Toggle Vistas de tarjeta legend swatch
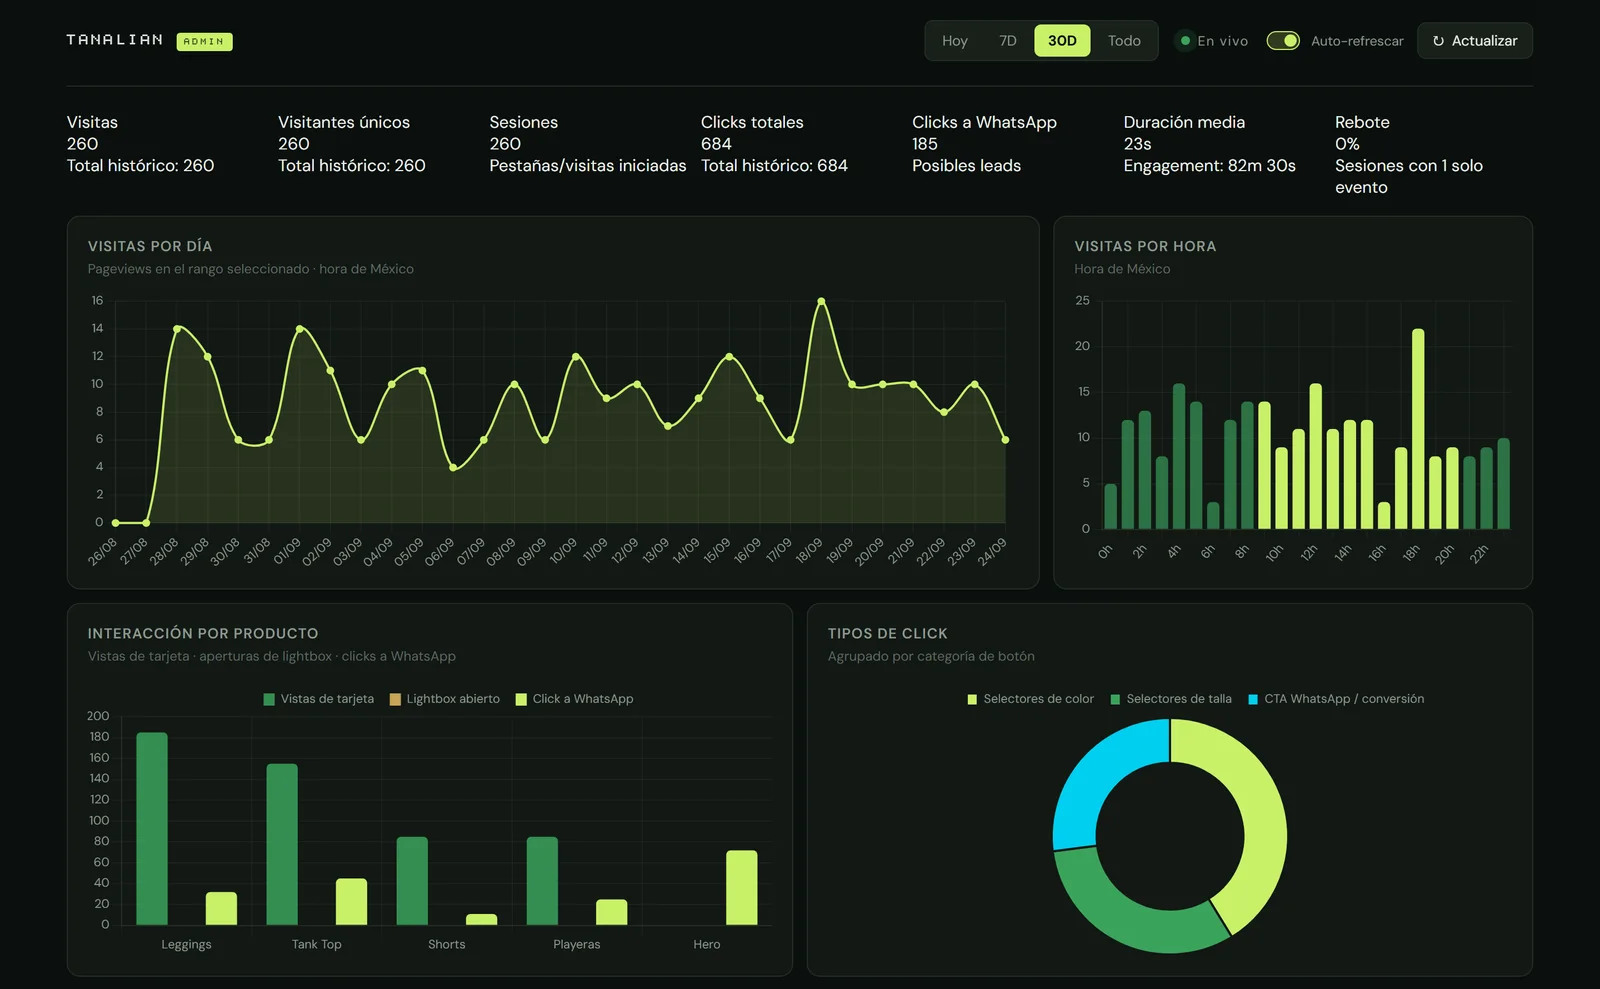Screen dimensions: 1600x989 coord(269,699)
